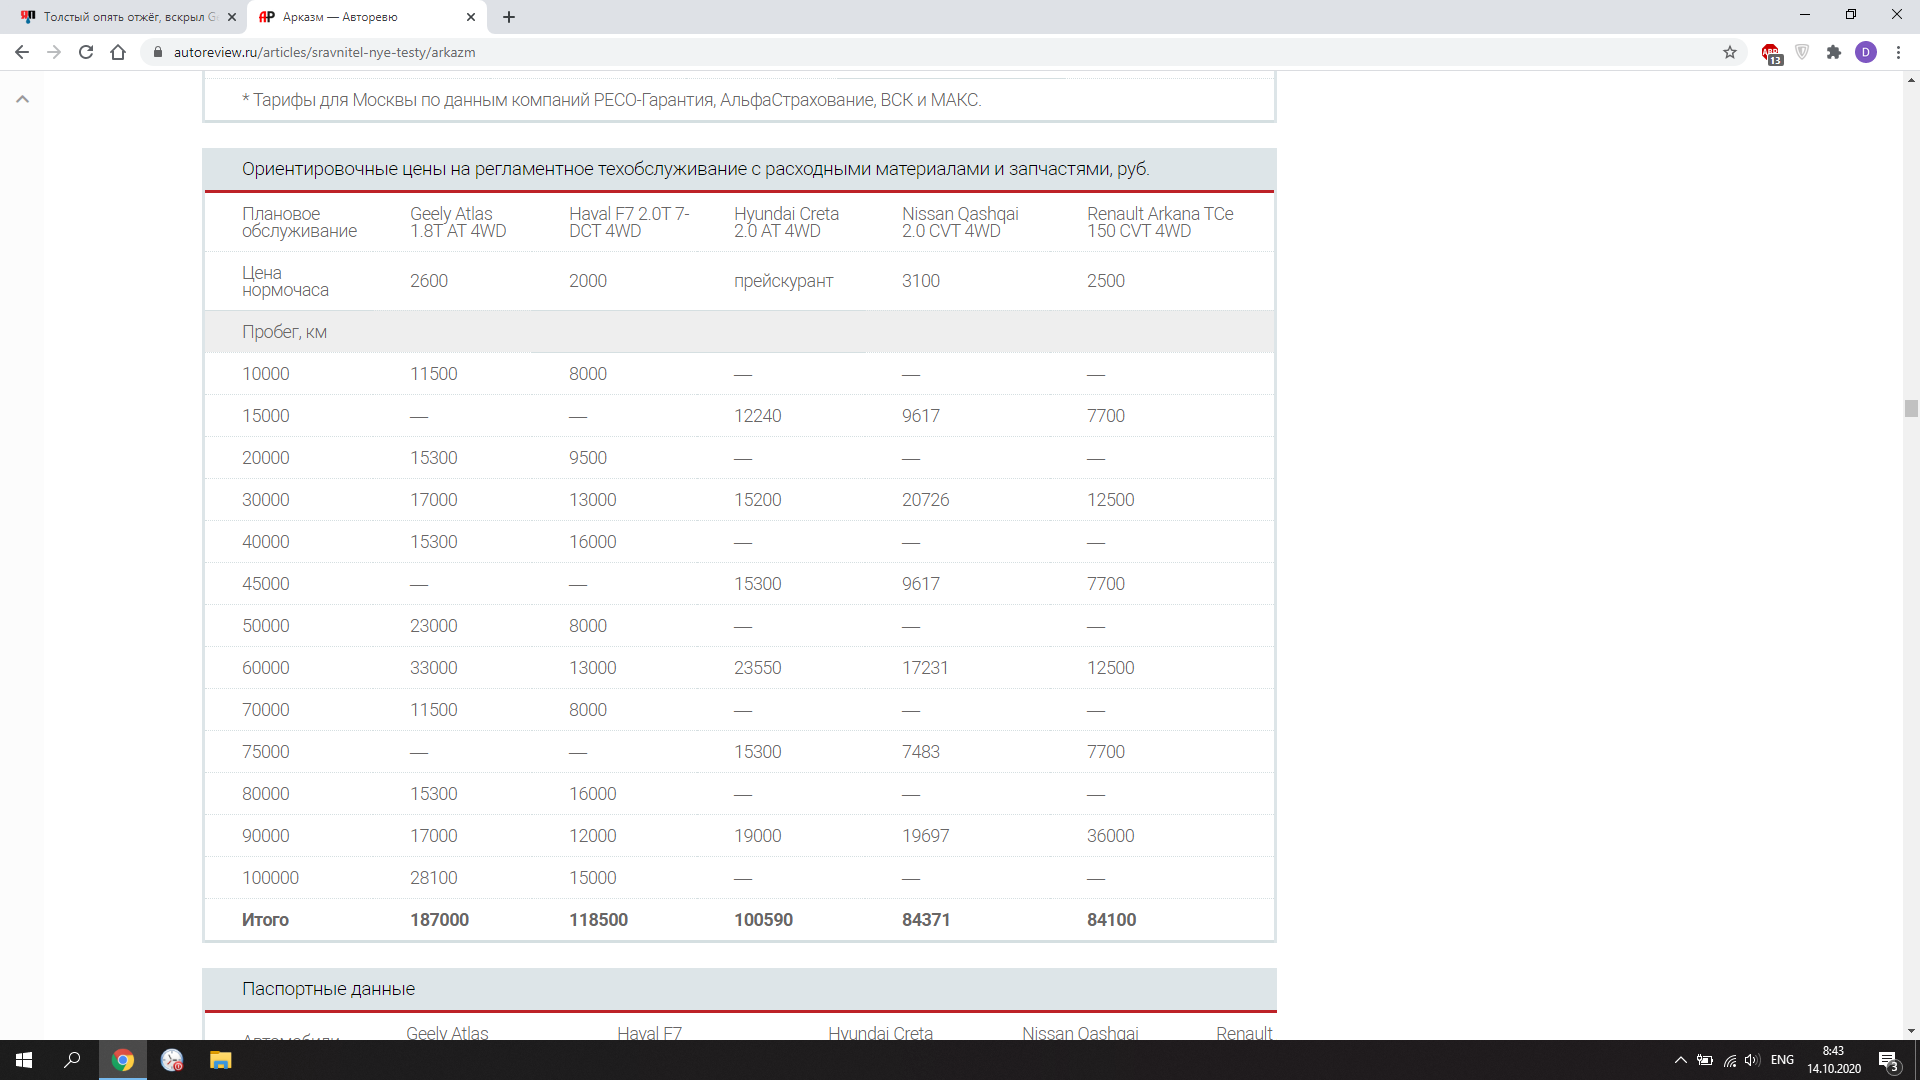Click the value 33000 in the table

[x=433, y=668]
